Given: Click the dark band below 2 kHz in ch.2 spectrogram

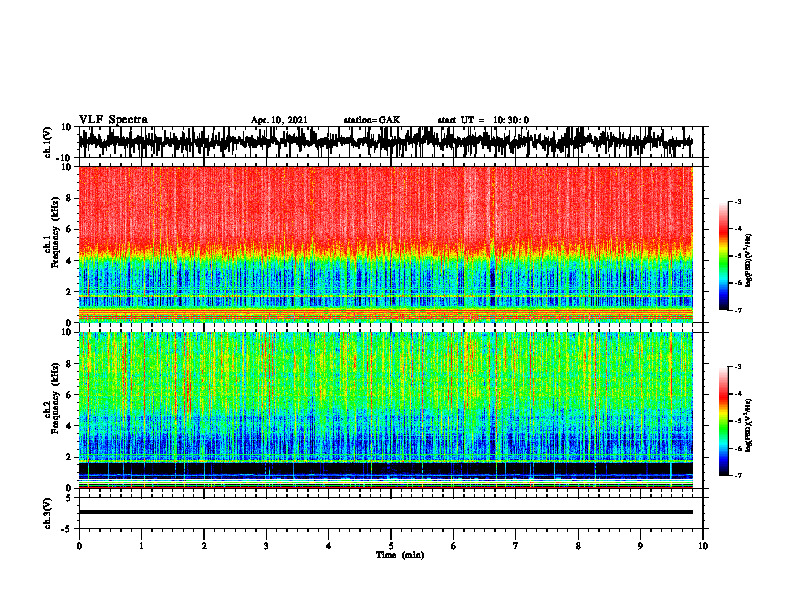Looking at the screenshot, I should [385, 469].
